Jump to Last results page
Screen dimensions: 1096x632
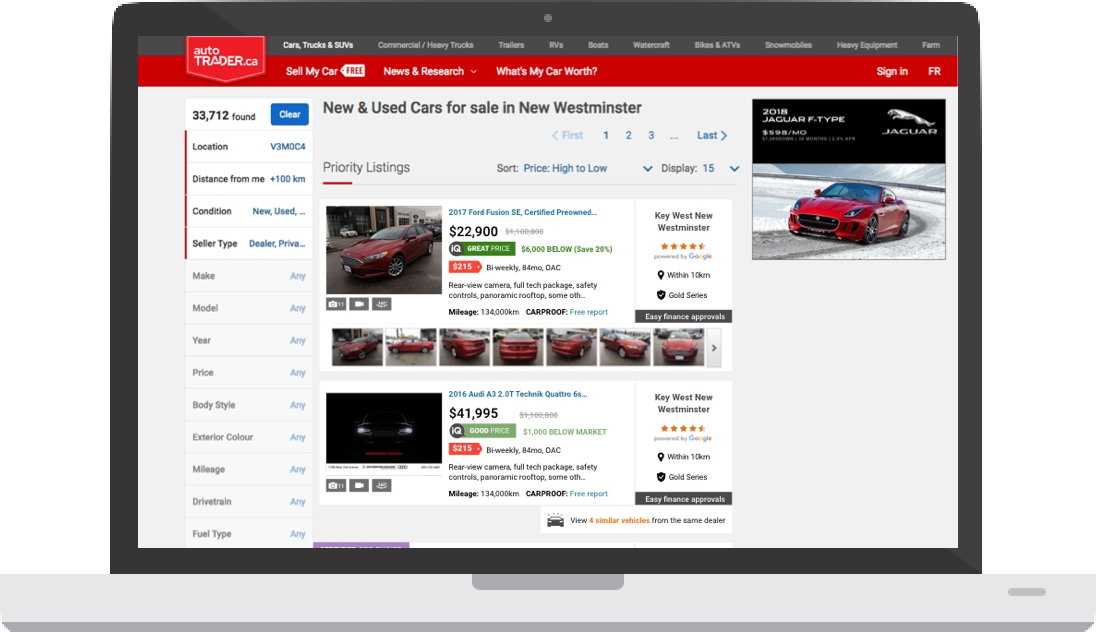click(712, 136)
